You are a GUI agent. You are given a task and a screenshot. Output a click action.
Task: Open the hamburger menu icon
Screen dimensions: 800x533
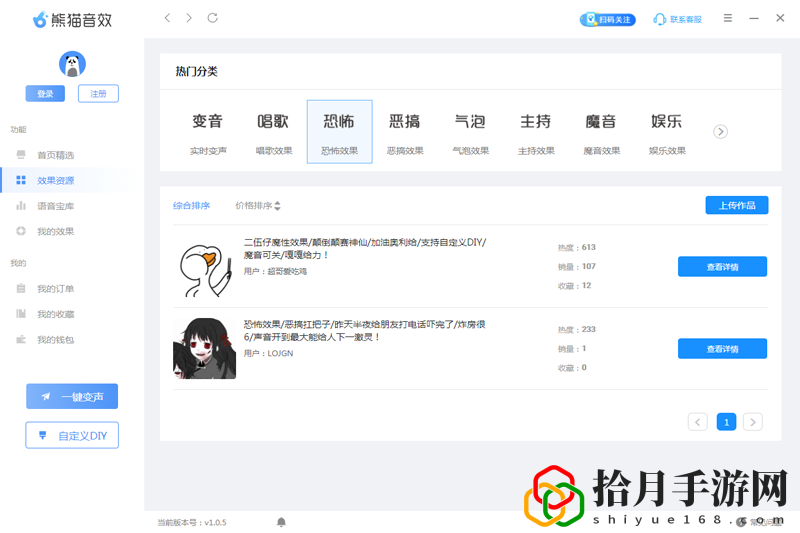[x=728, y=18]
